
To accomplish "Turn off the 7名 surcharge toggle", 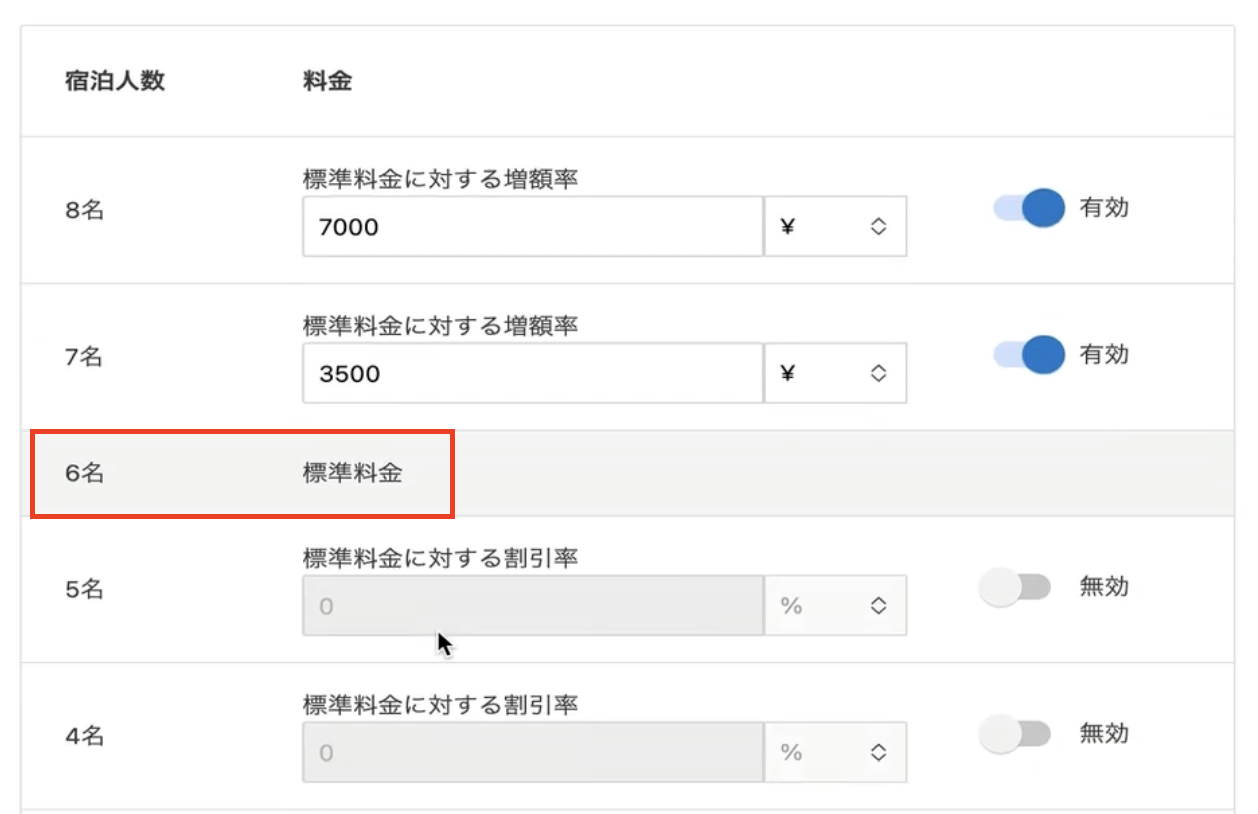I will coord(1028,354).
